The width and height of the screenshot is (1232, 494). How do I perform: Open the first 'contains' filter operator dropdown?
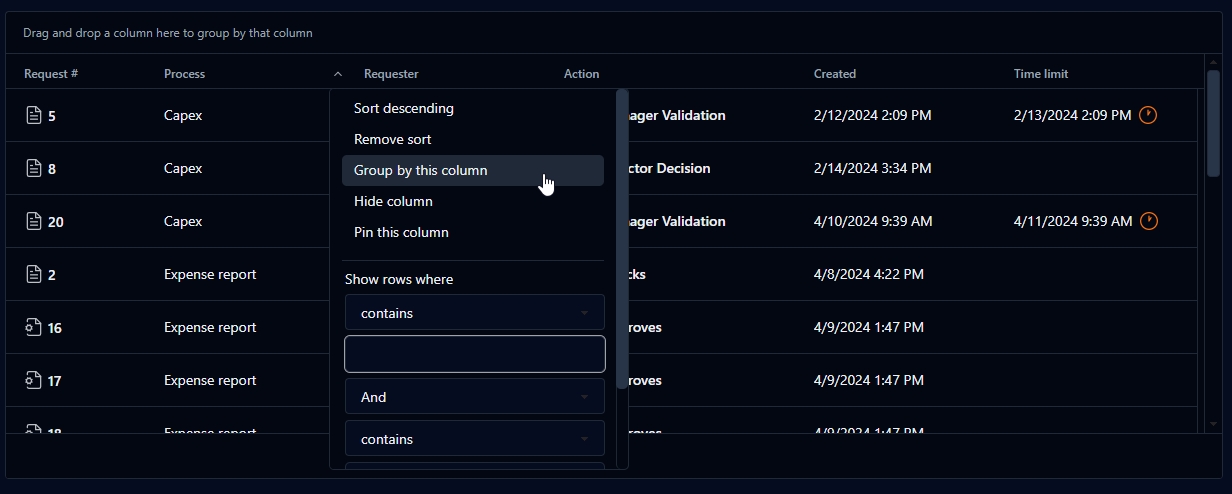point(474,313)
